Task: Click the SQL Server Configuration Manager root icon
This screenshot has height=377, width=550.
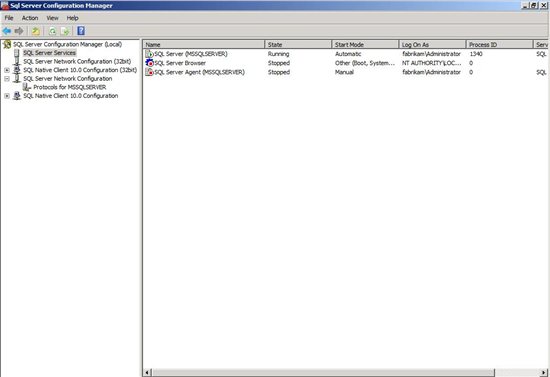Action: pos(7,45)
